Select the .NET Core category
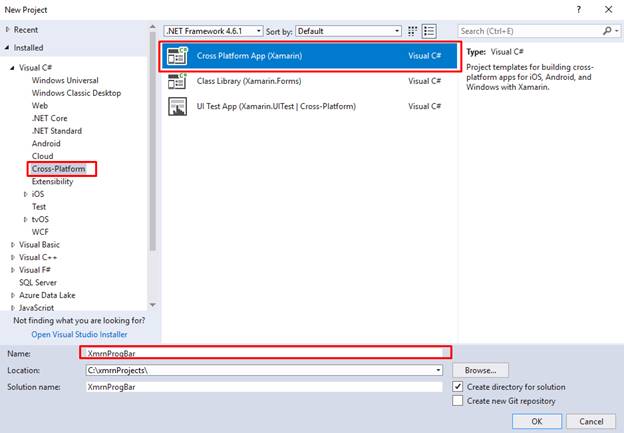The width and height of the screenshot is (624, 433). (x=49, y=118)
